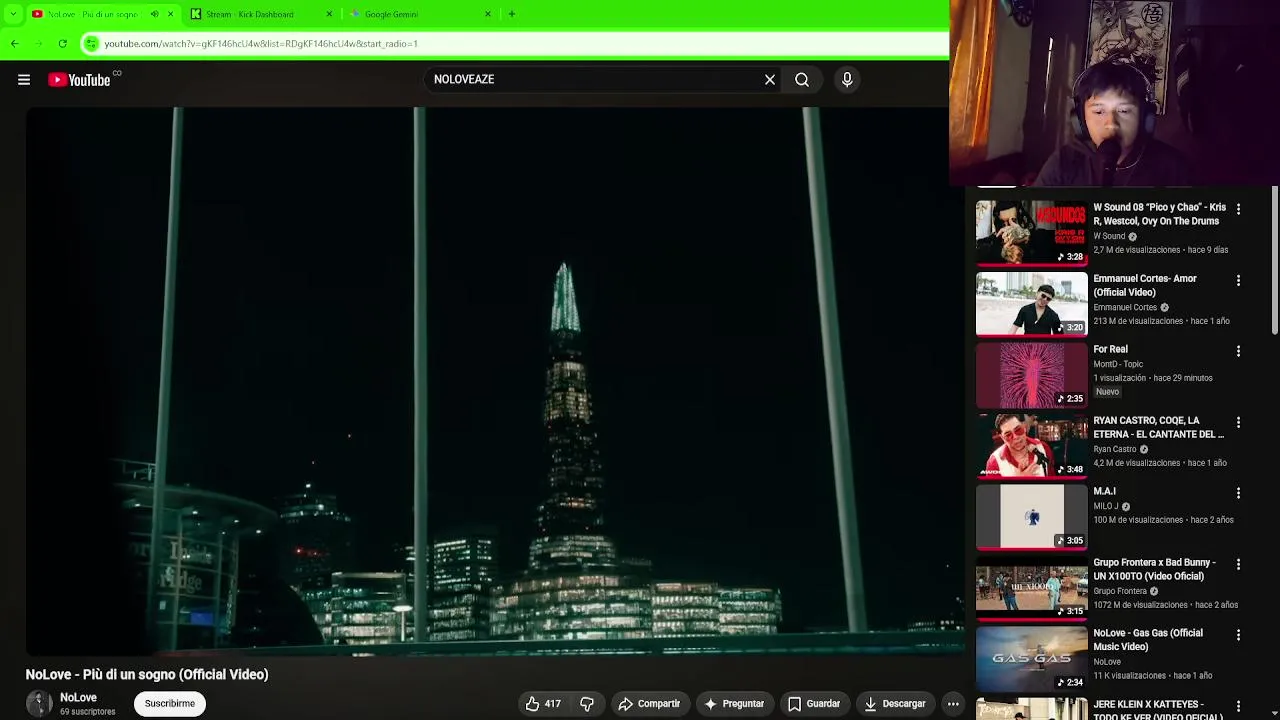Clear the NOLOVEAZE search text

(770, 80)
